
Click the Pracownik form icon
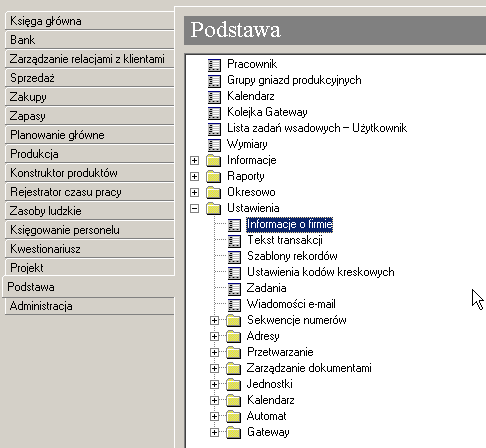point(214,65)
